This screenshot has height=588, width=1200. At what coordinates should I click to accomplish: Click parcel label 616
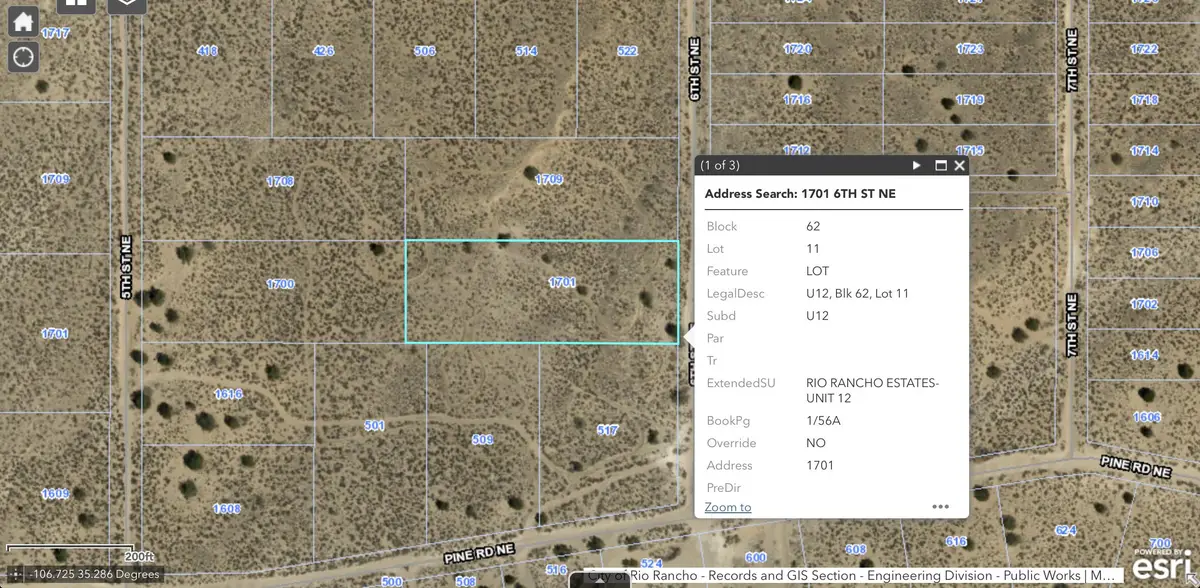click(956, 541)
